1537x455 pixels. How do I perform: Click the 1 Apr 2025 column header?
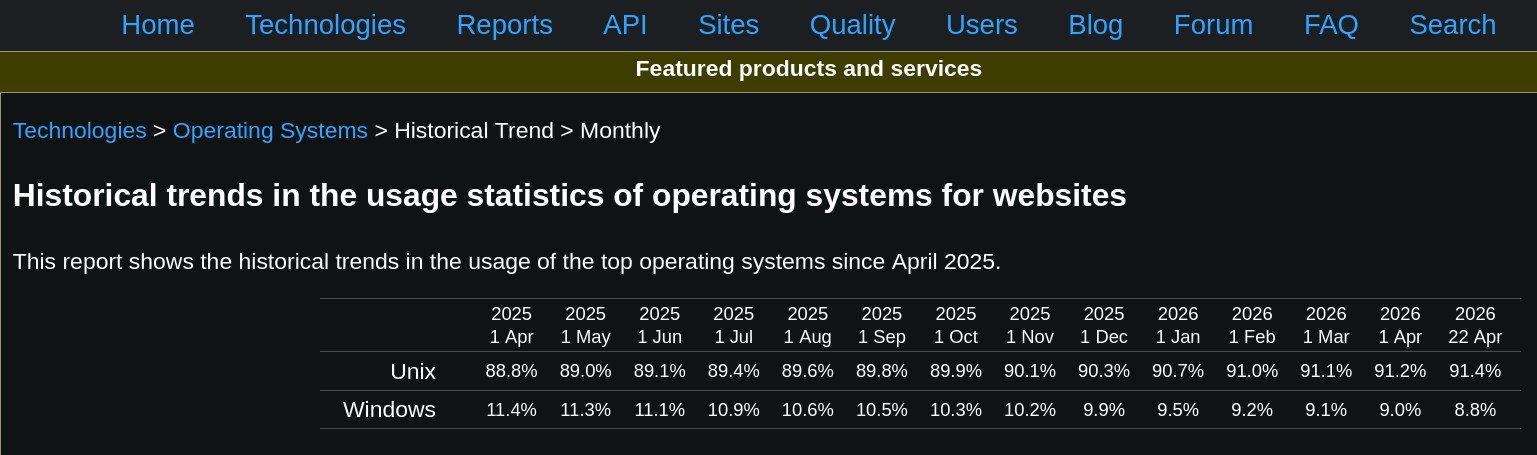point(511,325)
